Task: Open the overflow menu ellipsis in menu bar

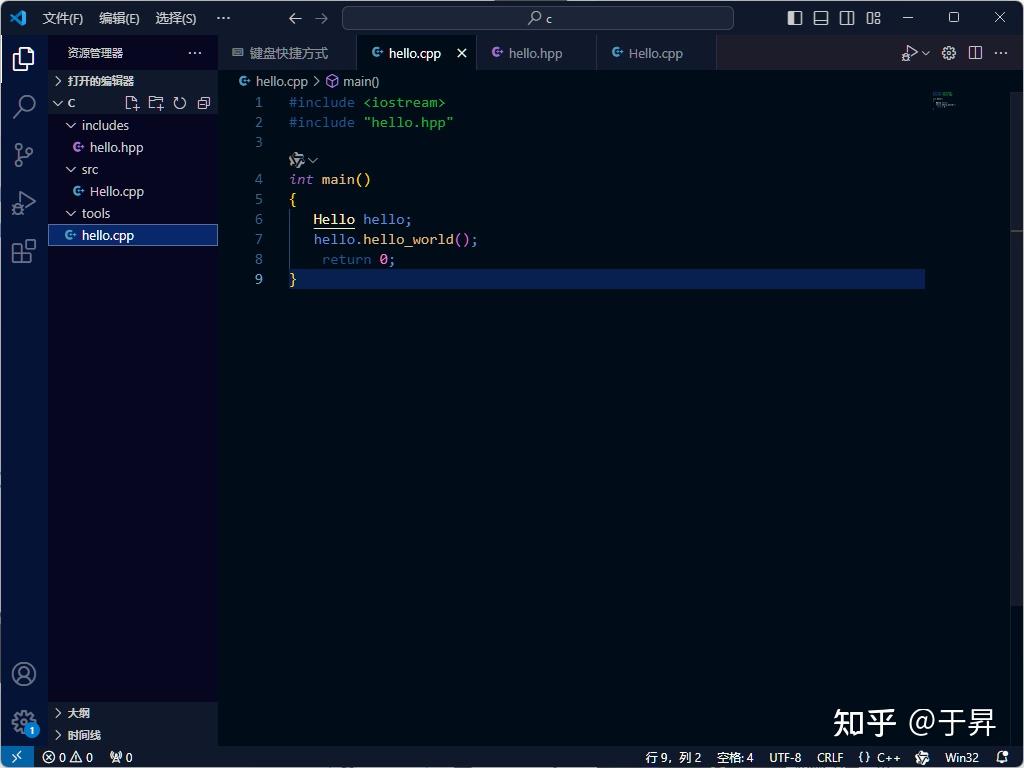Action: [x=223, y=18]
